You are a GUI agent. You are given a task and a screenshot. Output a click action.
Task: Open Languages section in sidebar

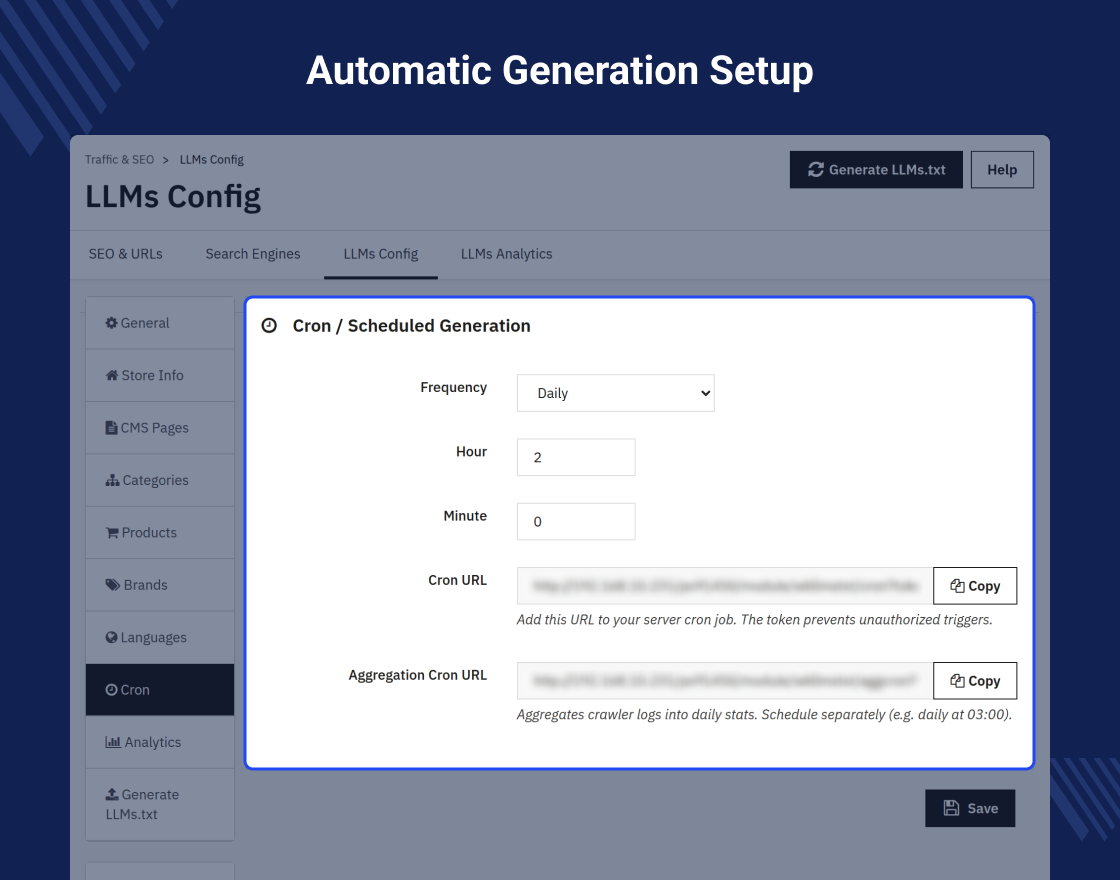click(160, 637)
